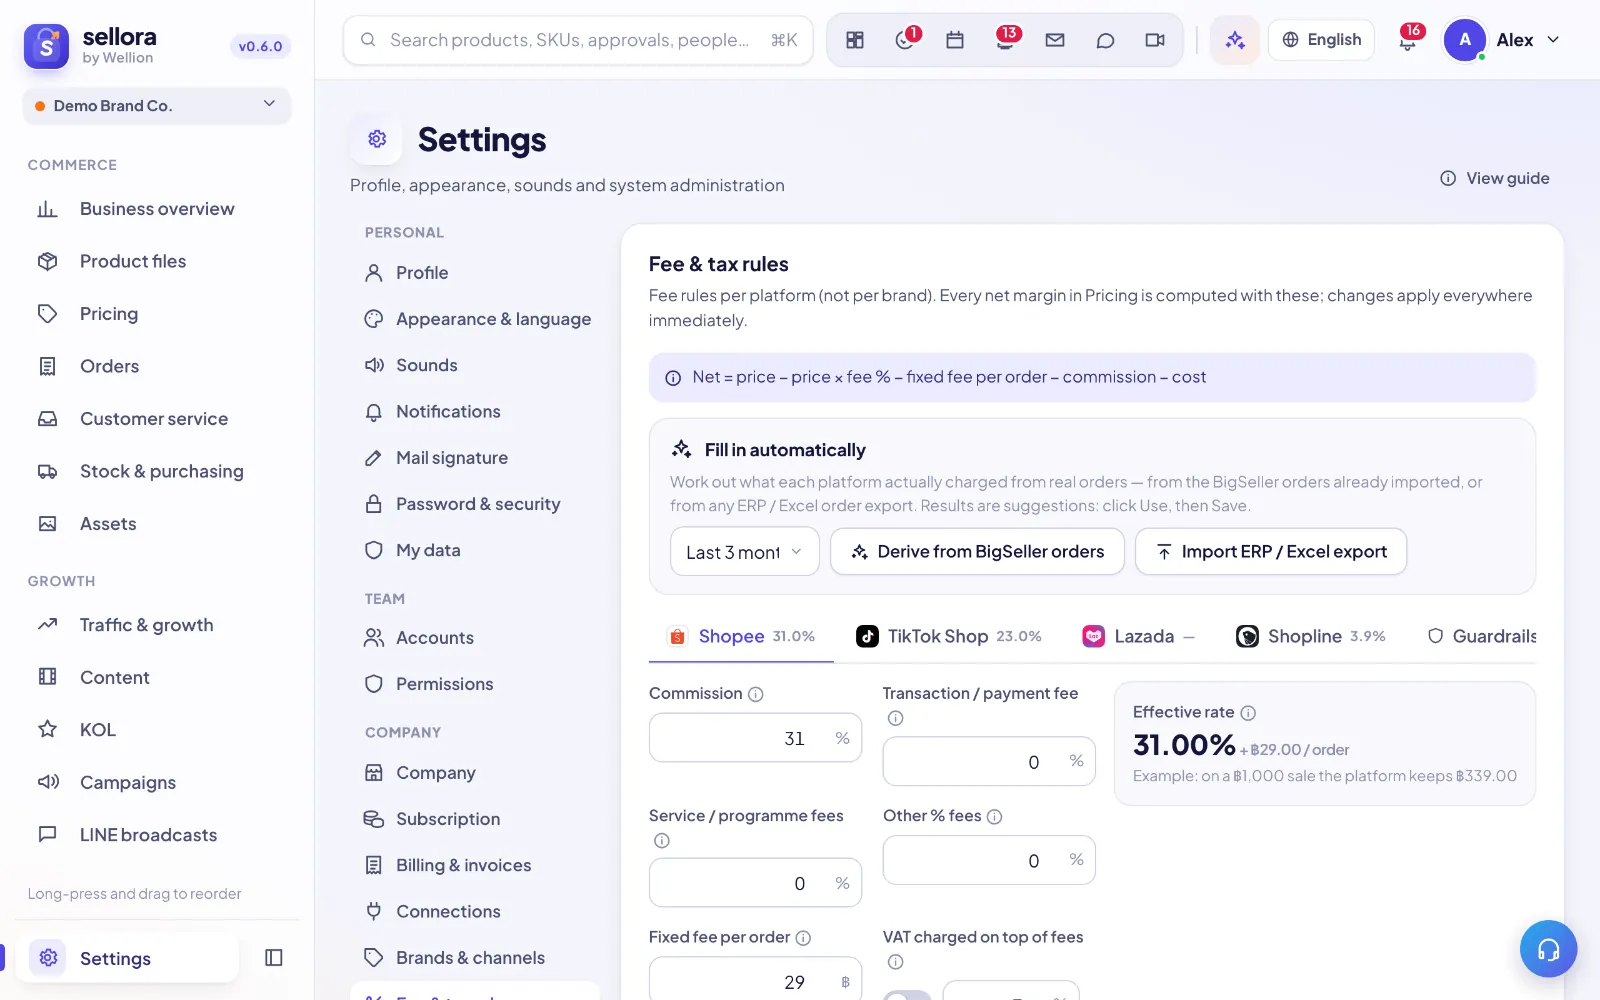This screenshot has height=1000, width=1600.
Task: Open the Last 3 months dropdown
Action: click(x=744, y=552)
